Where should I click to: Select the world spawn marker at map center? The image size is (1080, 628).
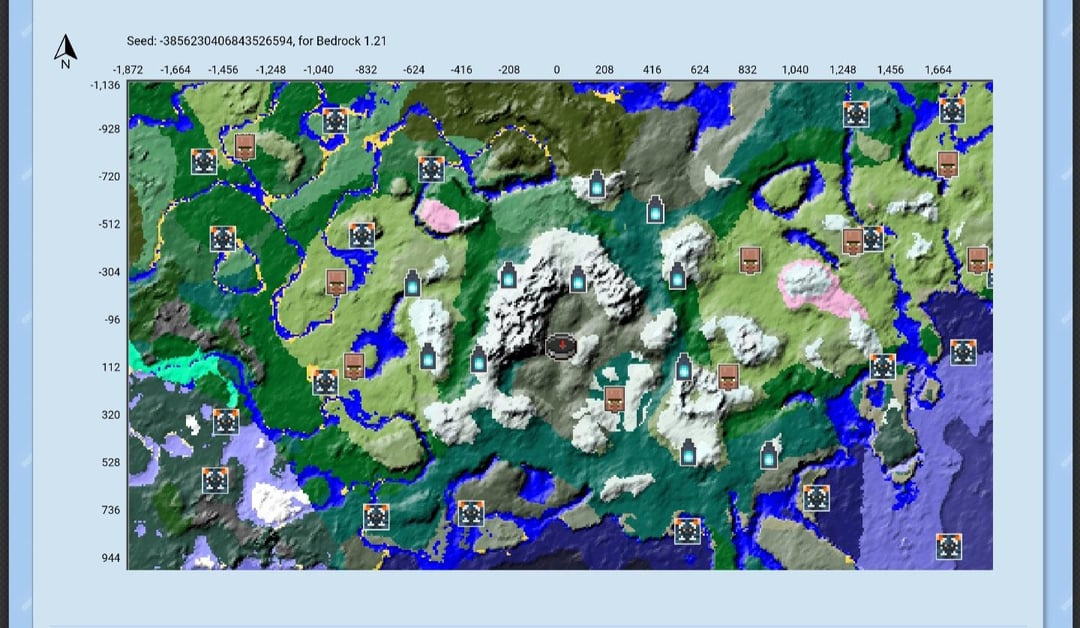coord(562,346)
